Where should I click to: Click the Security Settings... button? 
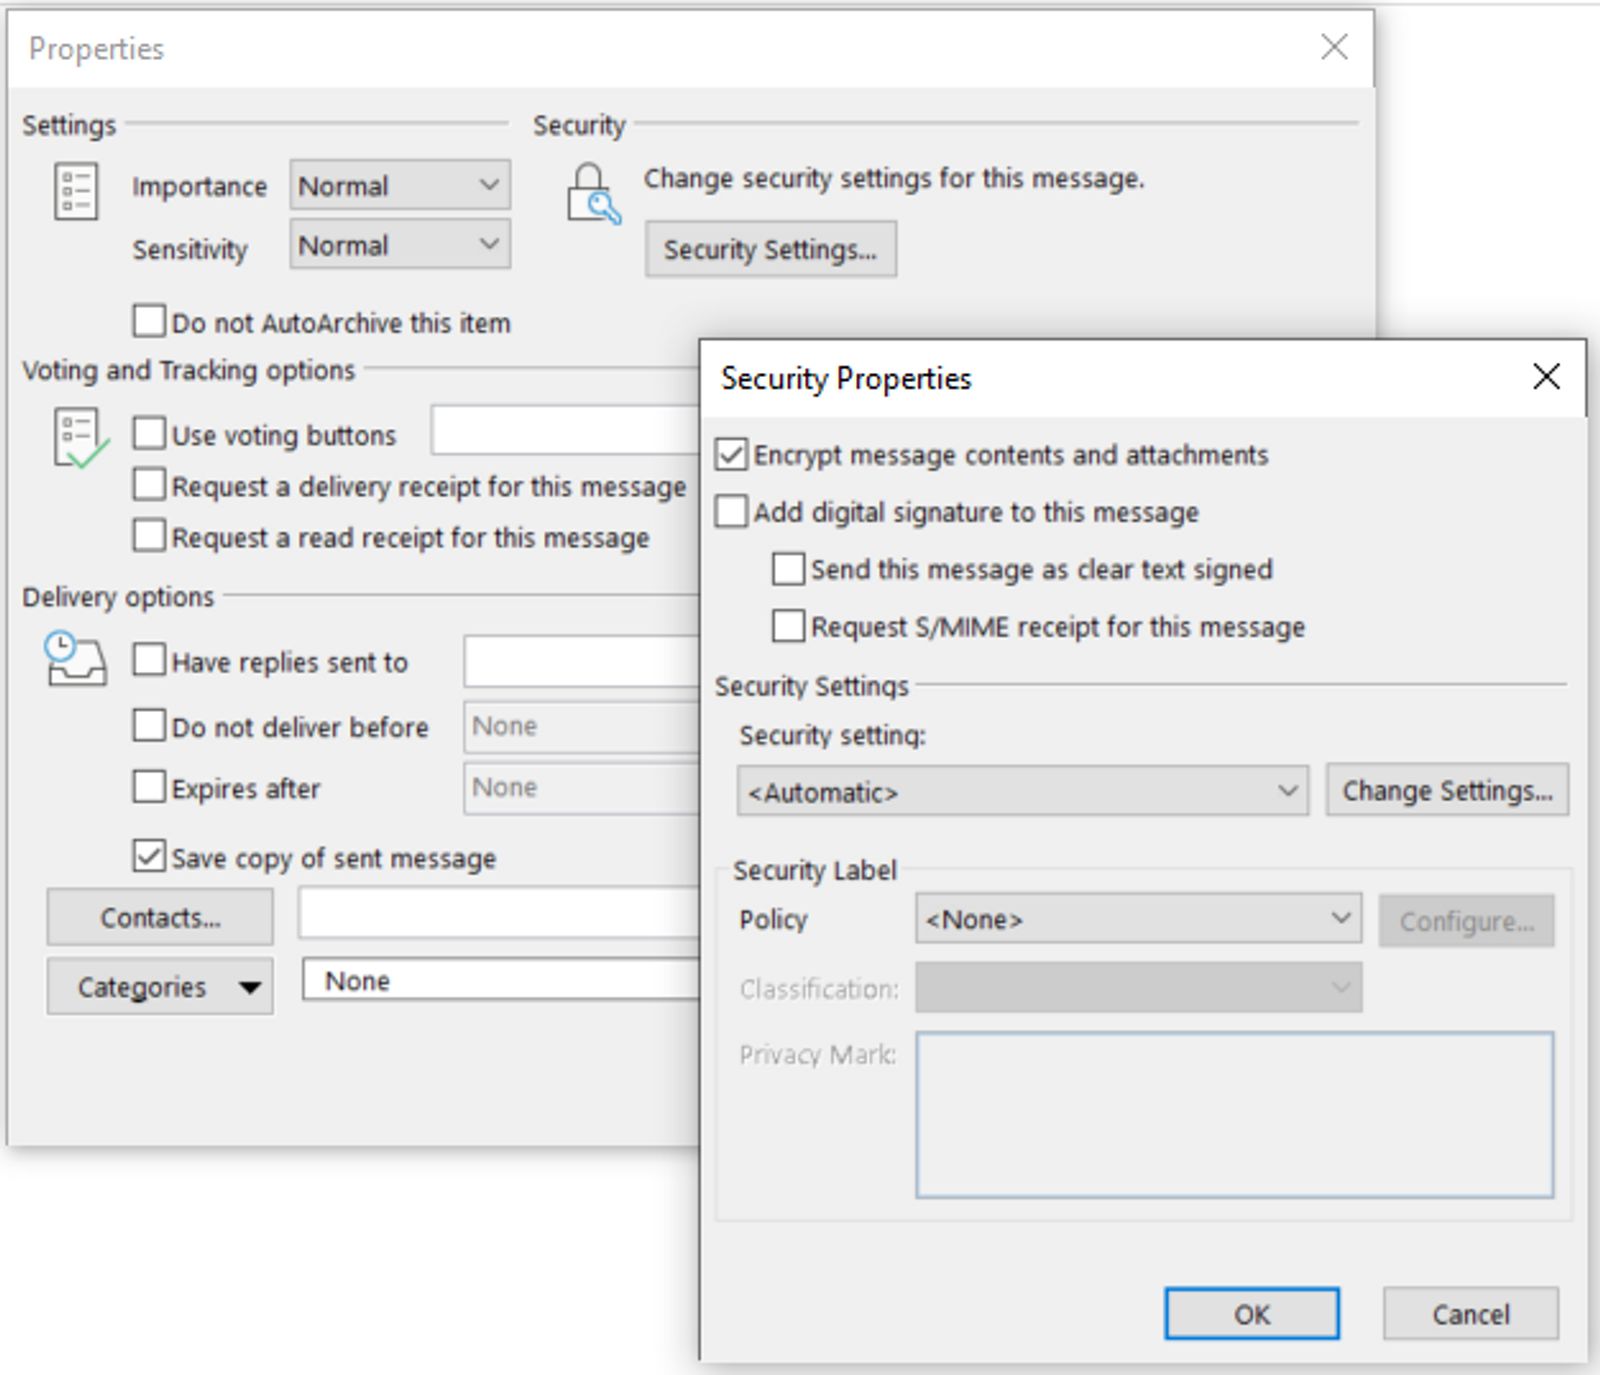tap(770, 249)
